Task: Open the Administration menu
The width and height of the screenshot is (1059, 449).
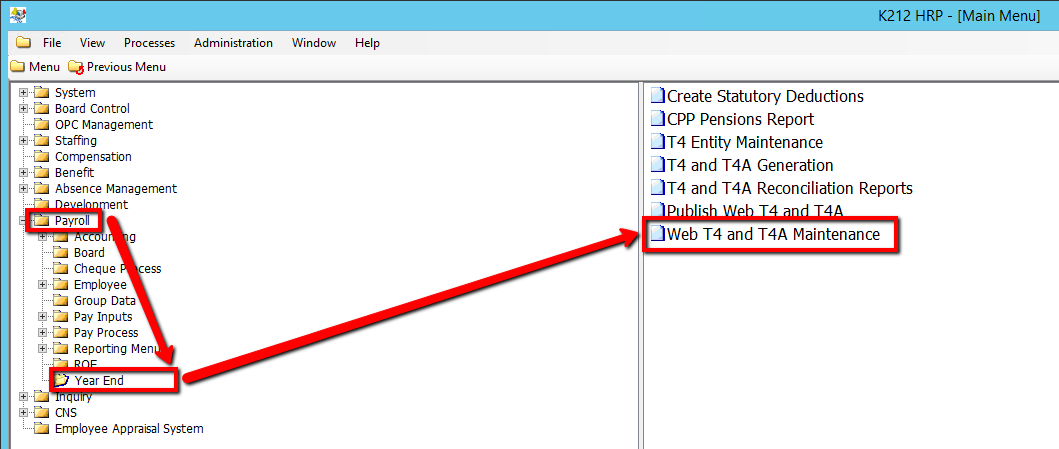Action: [x=233, y=43]
